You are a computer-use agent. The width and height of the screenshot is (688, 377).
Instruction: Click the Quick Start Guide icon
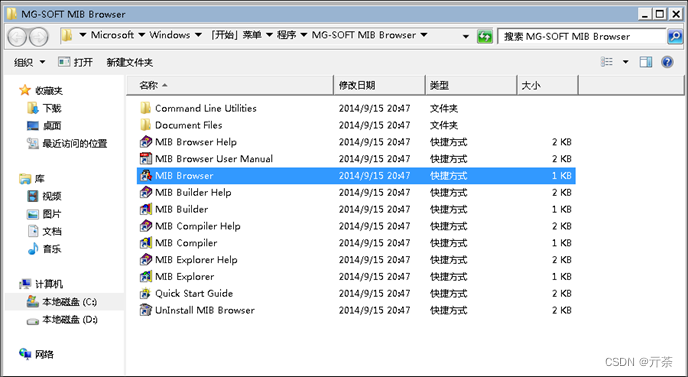pyautogui.click(x=145, y=293)
